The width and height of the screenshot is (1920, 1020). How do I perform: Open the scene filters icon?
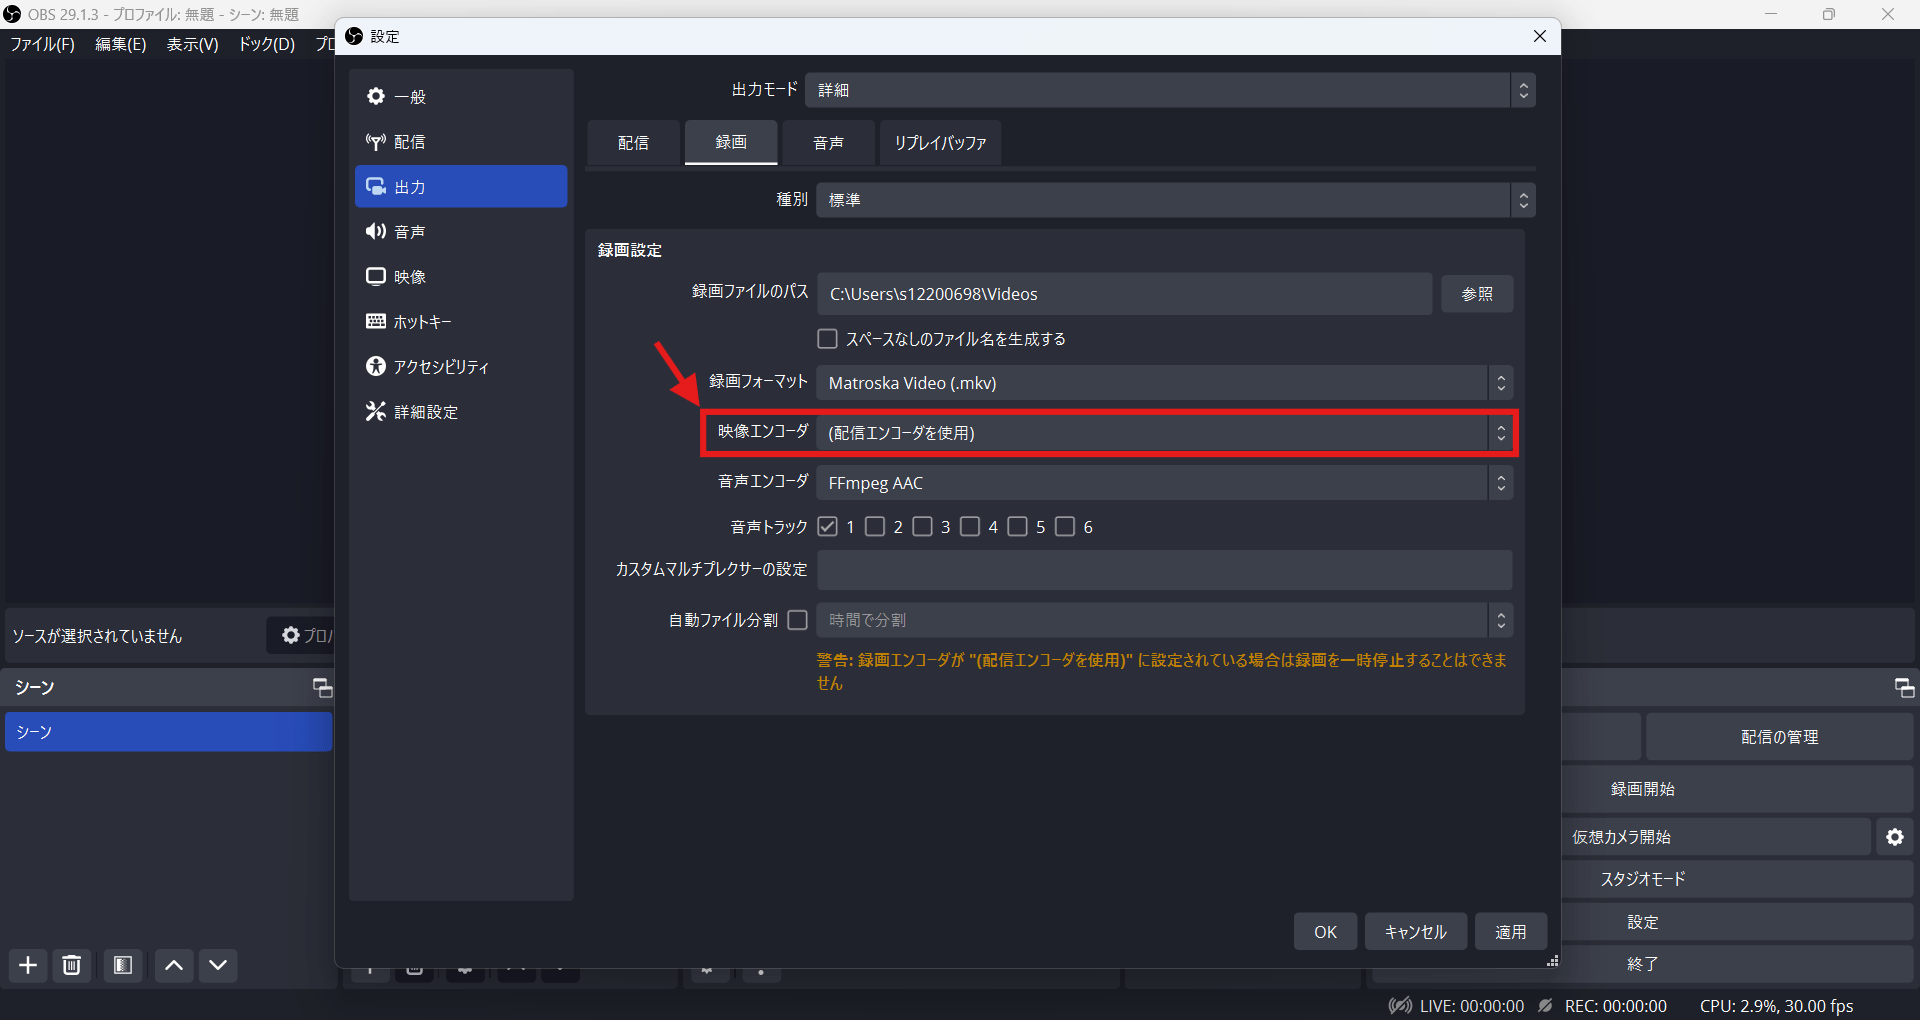pyautogui.click(x=123, y=965)
